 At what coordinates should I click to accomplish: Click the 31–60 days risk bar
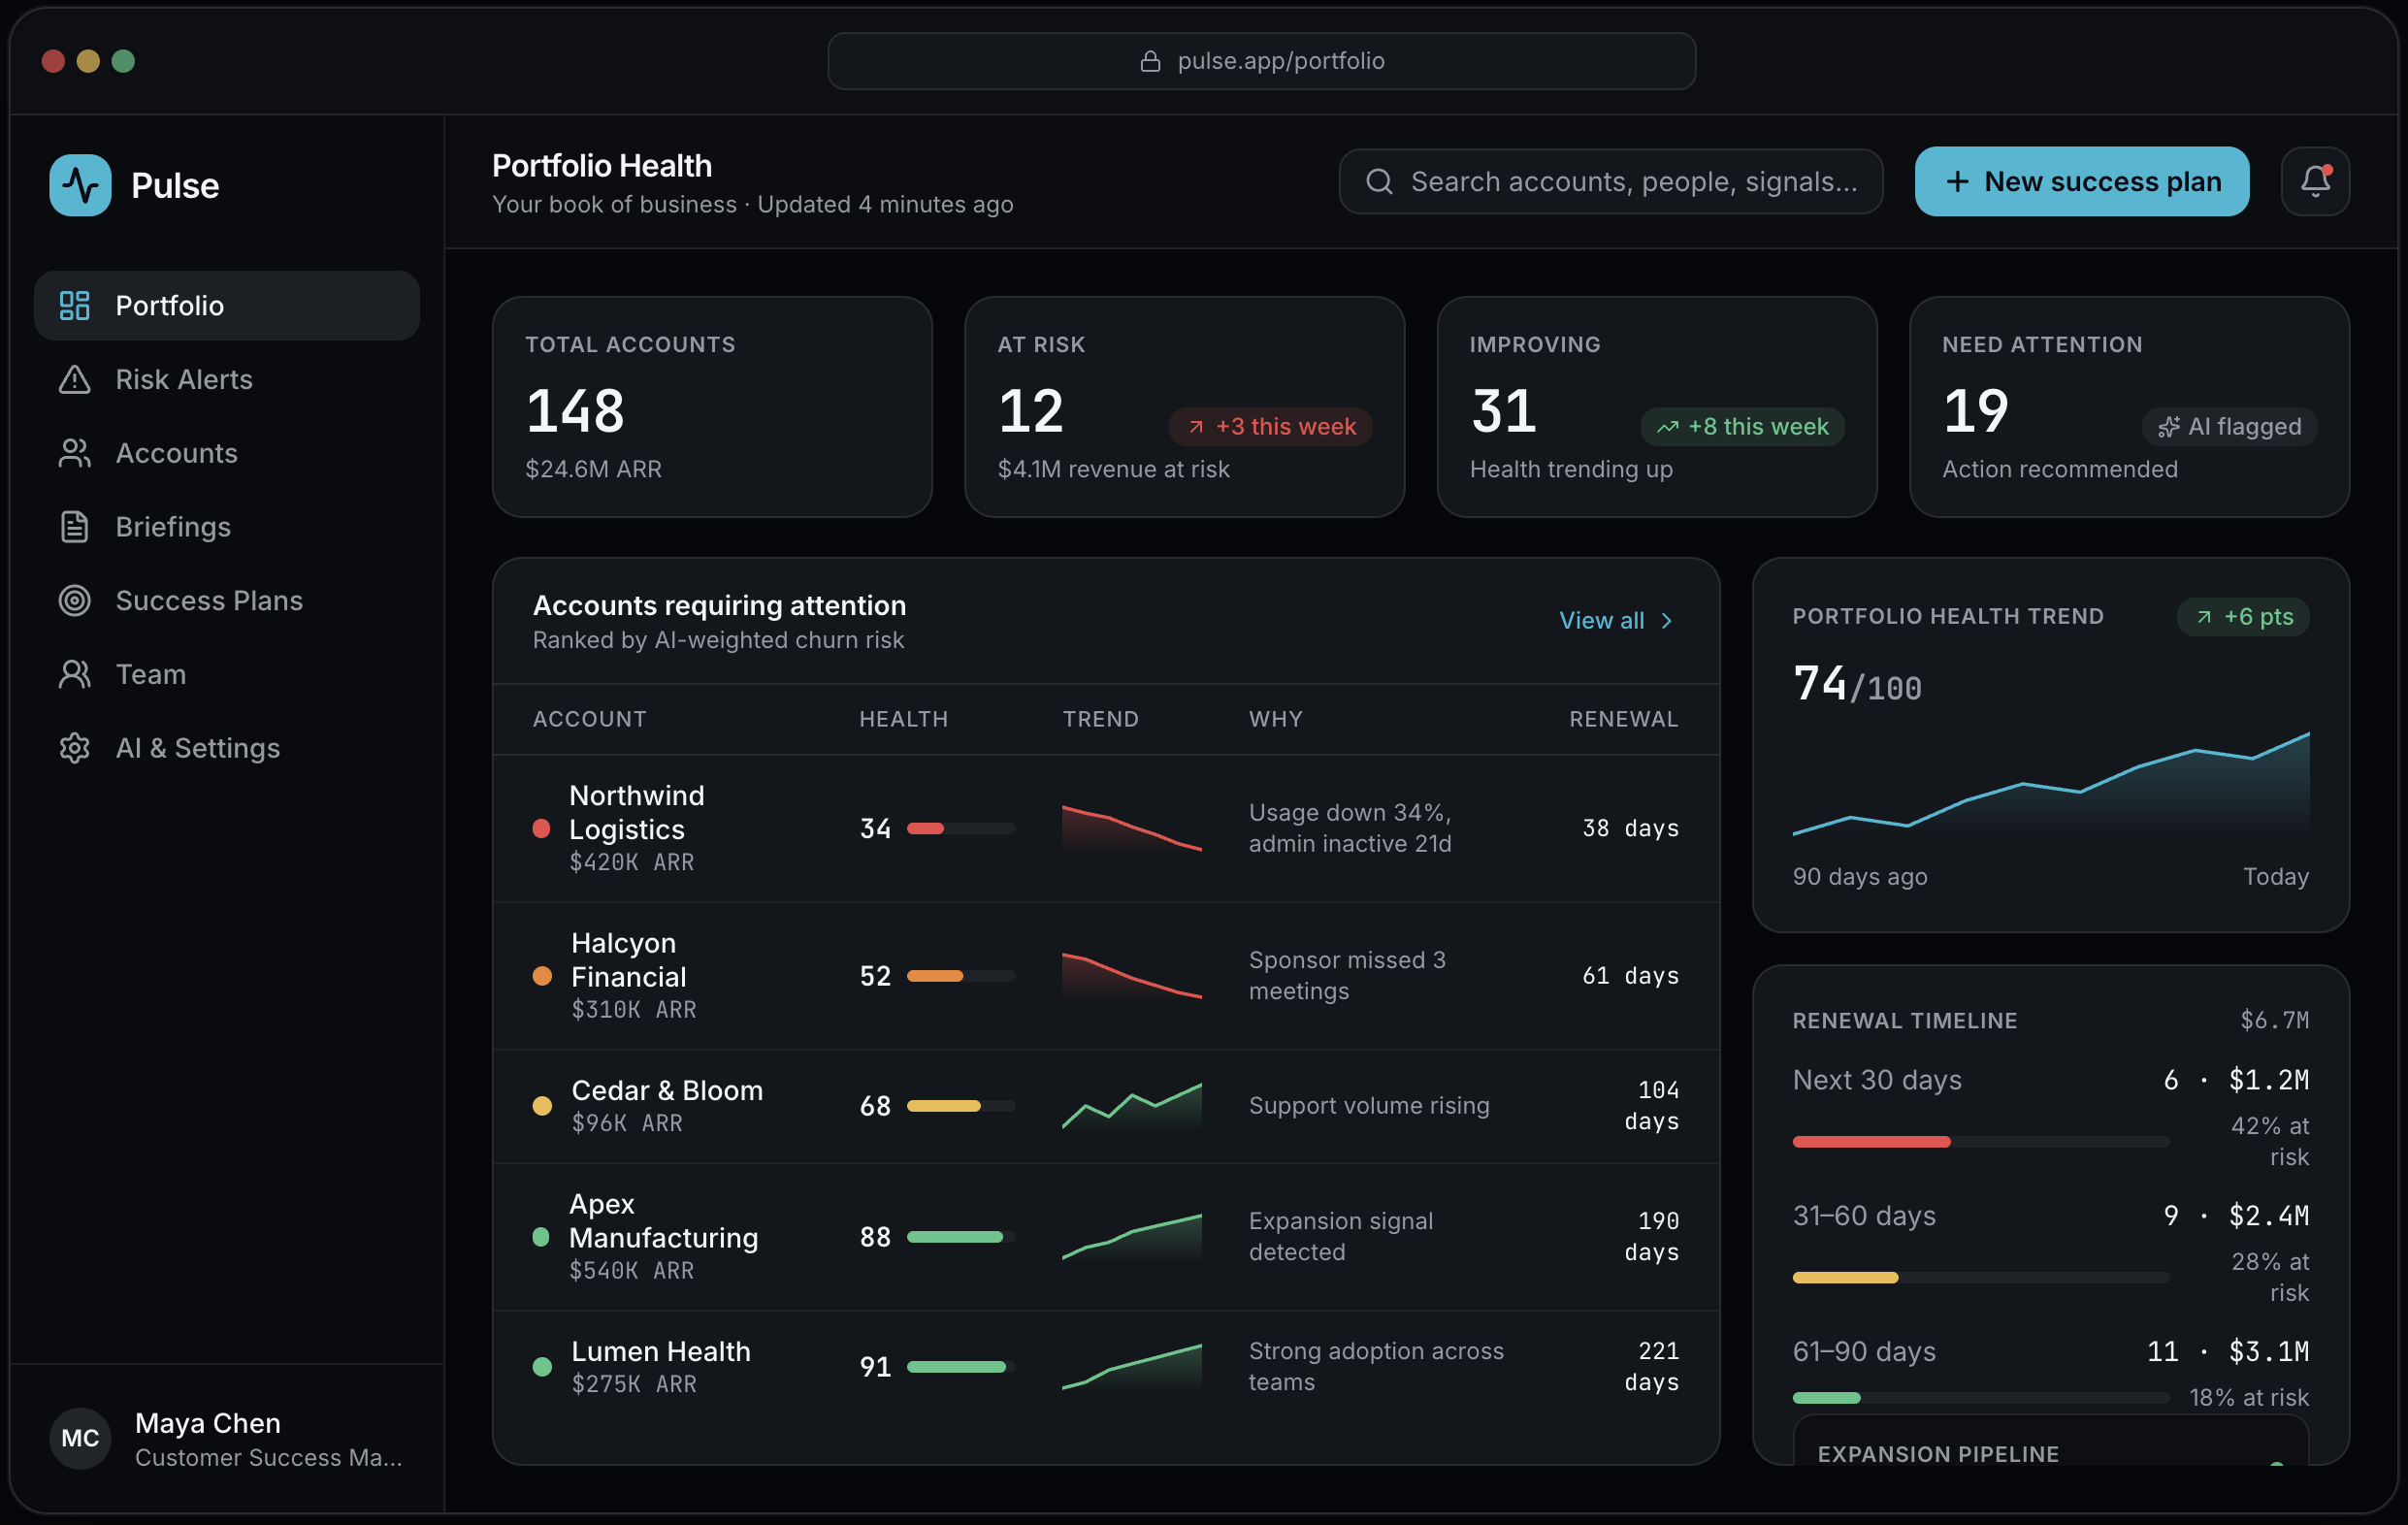coord(1981,1277)
